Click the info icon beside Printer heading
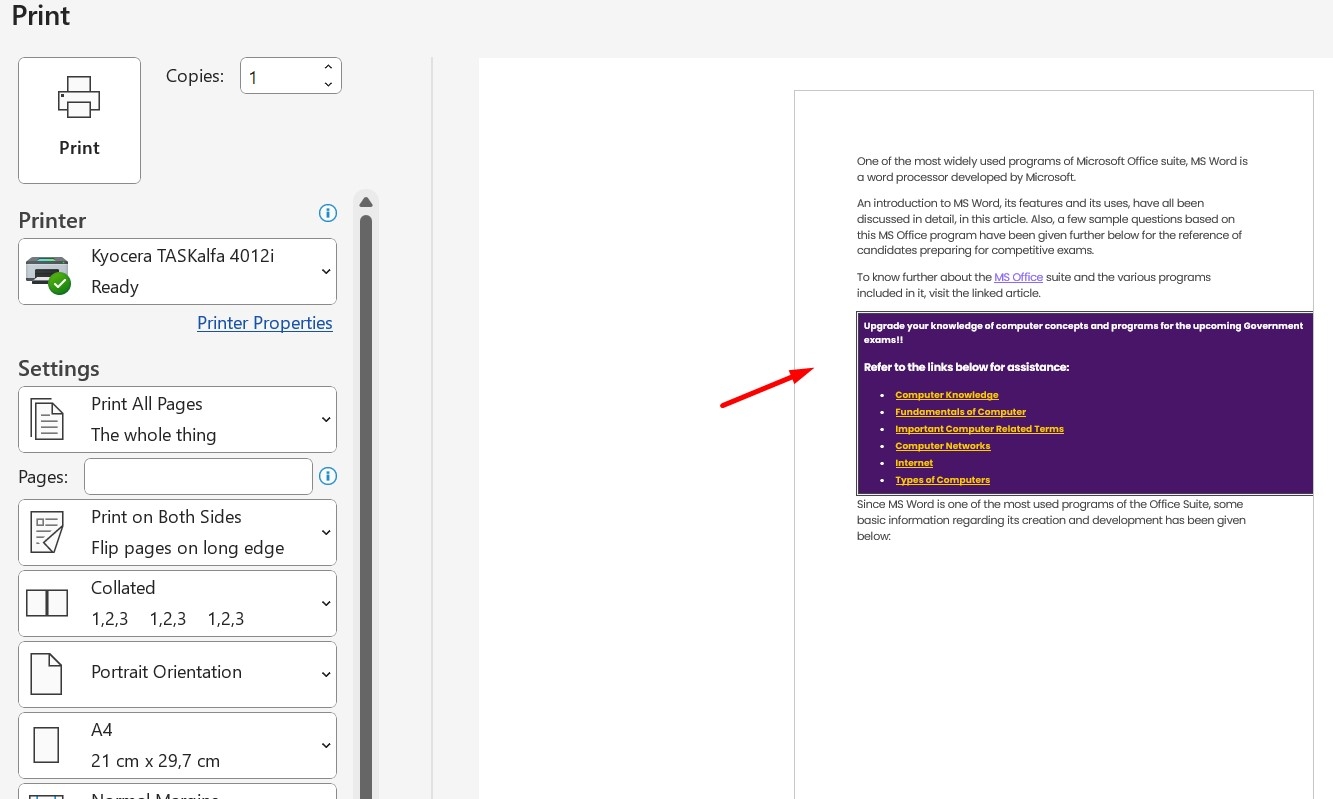Image resolution: width=1333 pixels, height=799 pixels. tap(327, 213)
